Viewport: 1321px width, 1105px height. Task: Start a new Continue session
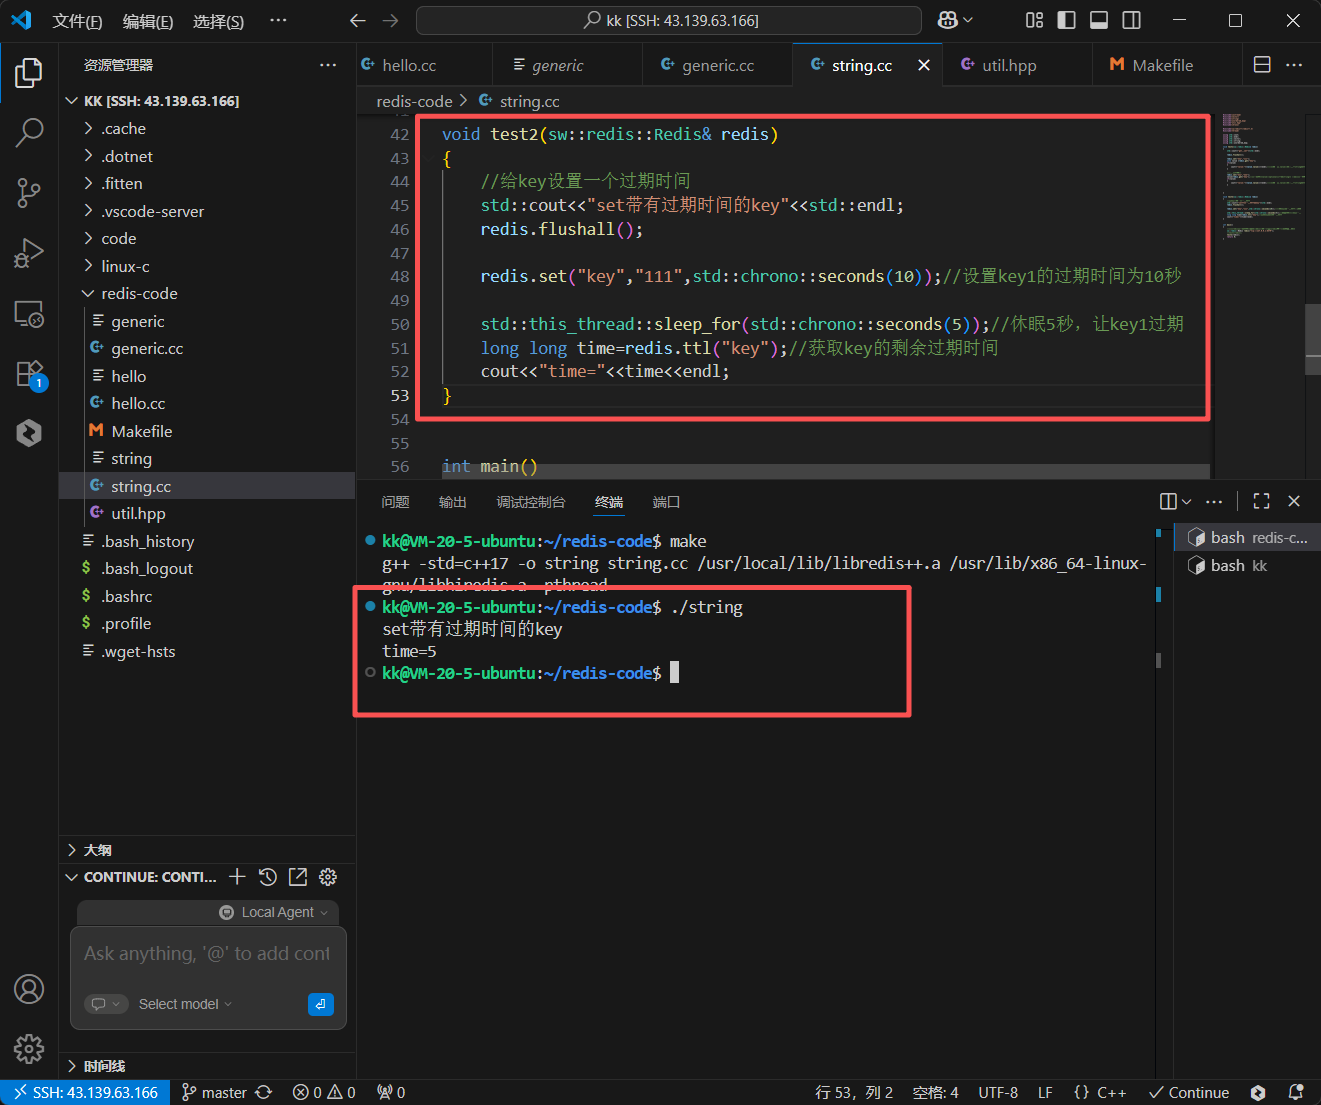pos(237,877)
